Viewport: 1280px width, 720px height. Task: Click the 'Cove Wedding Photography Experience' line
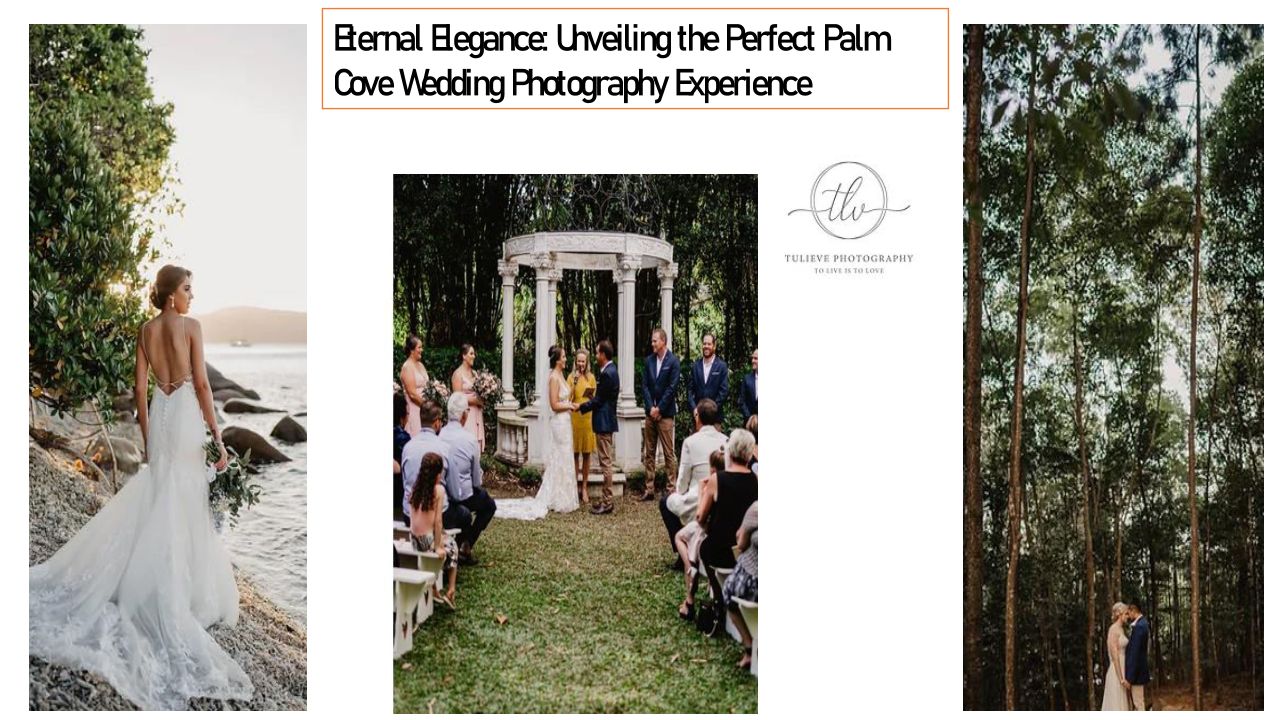(572, 83)
